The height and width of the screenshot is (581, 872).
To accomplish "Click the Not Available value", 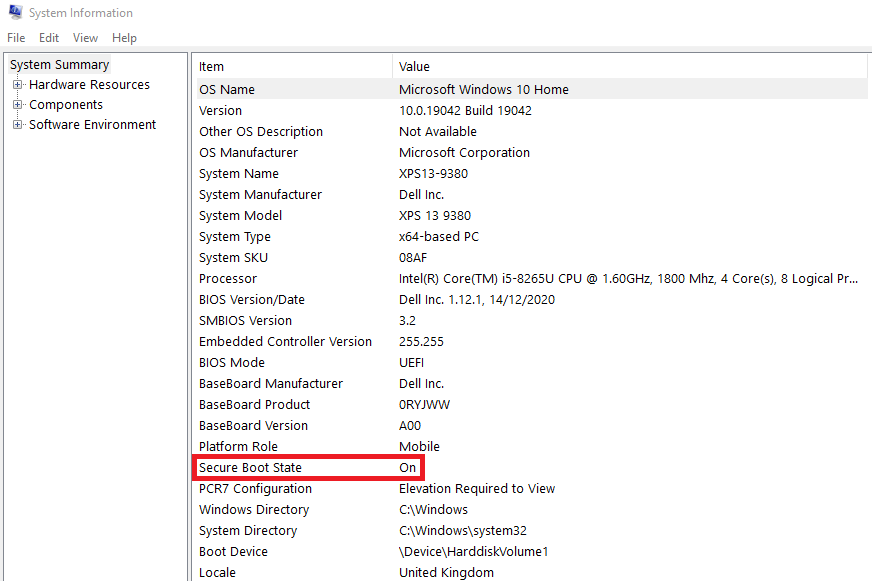I will (x=438, y=132).
